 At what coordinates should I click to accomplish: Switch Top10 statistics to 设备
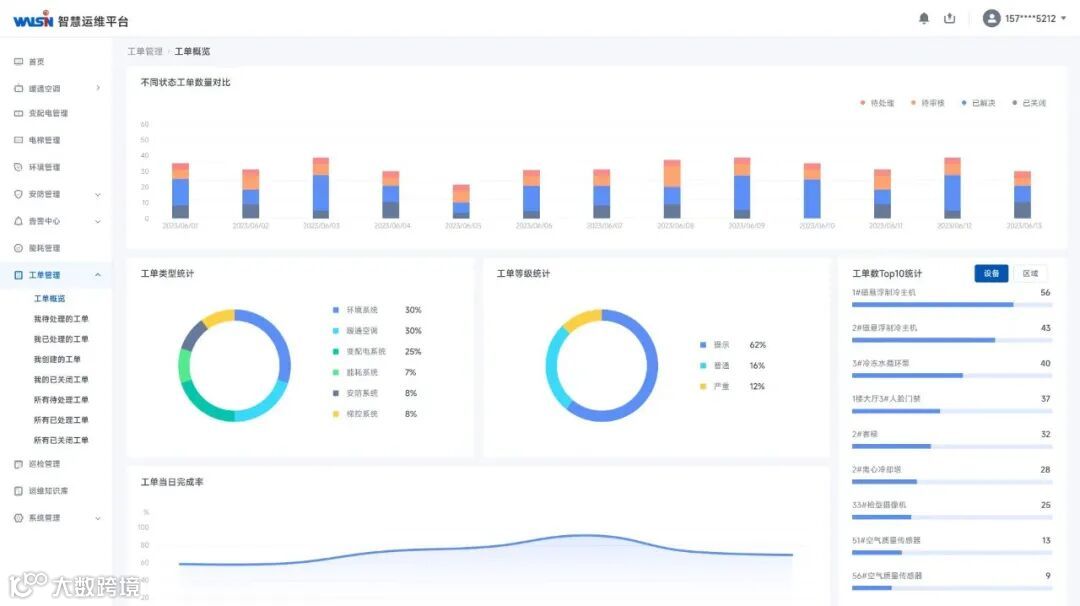pyautogui.click(x=991, y=273)
